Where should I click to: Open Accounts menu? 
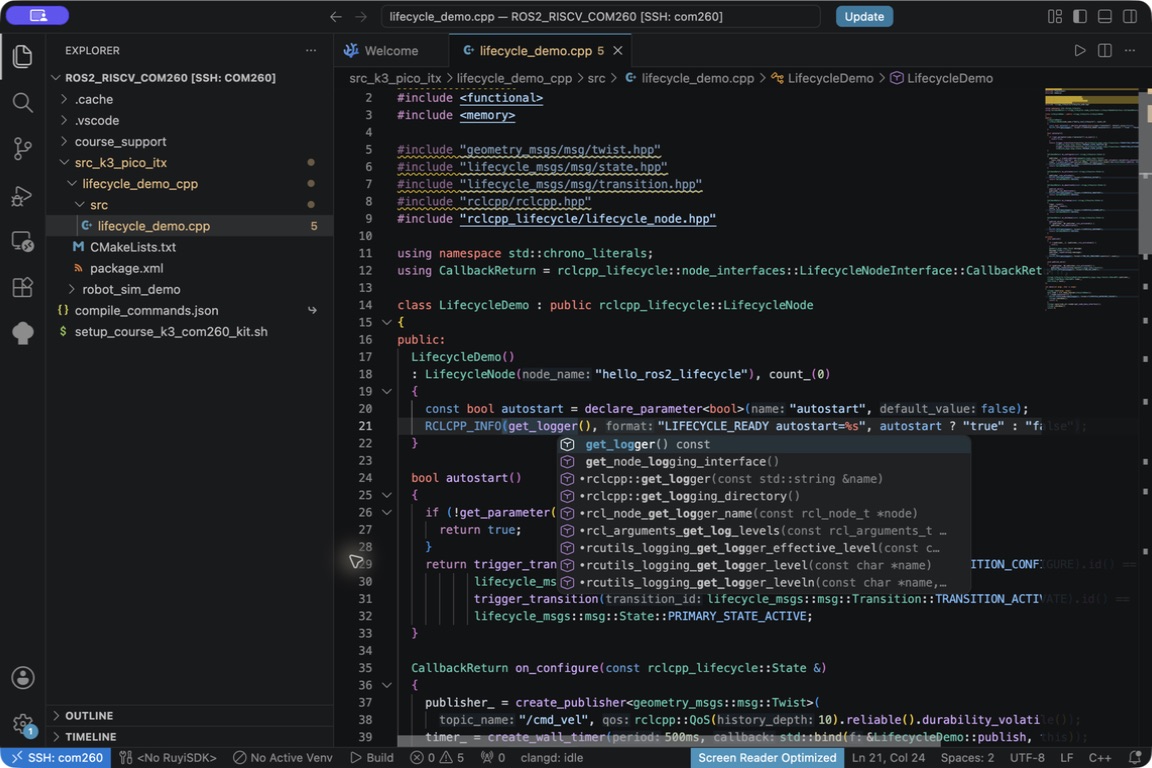(x=23, y=678)
